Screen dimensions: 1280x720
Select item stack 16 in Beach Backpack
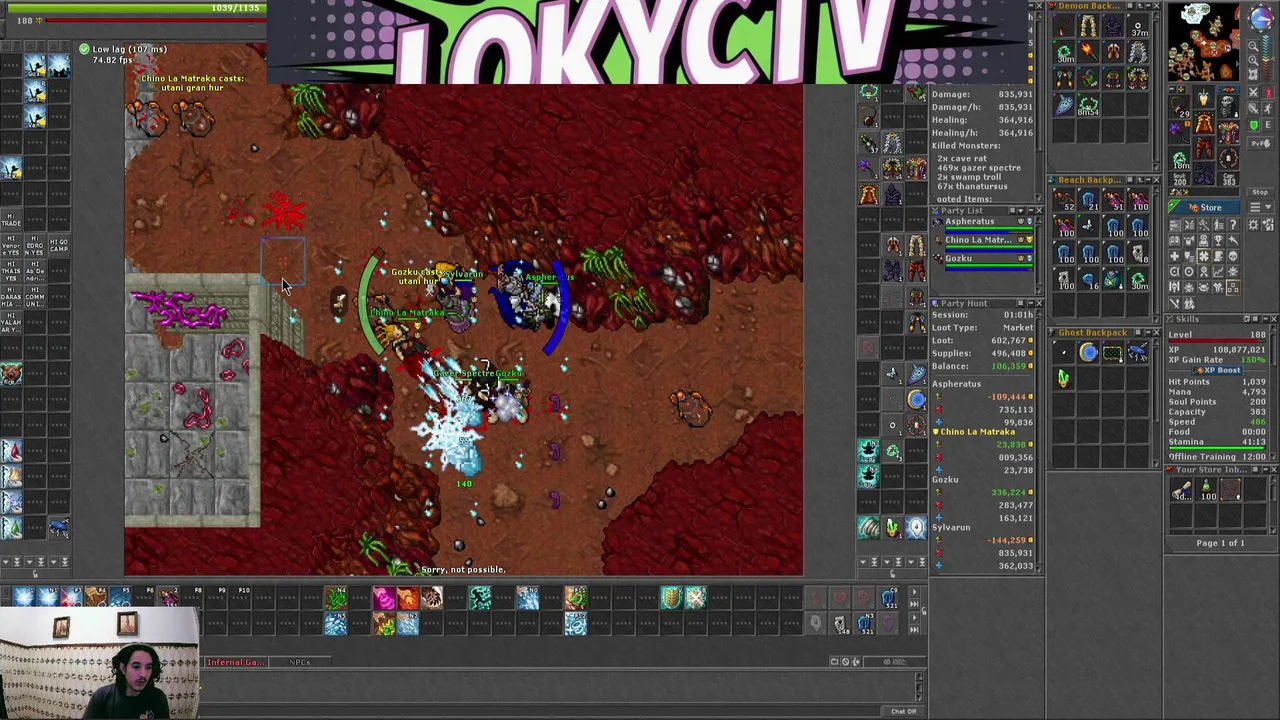[1089, 280]
